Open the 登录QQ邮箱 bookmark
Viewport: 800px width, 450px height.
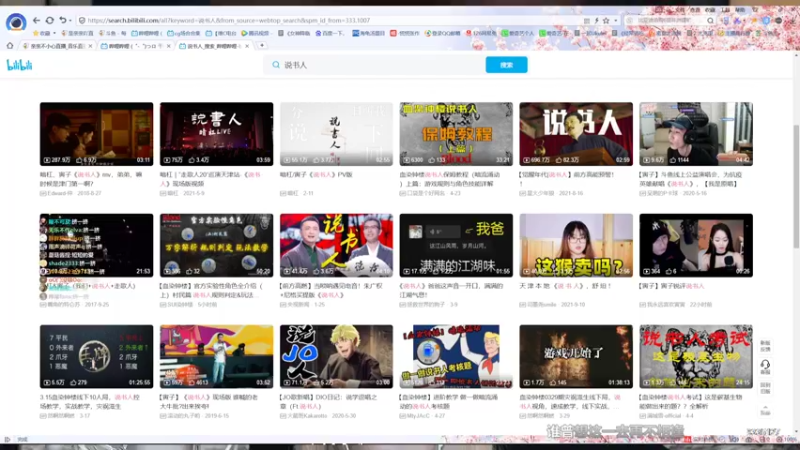click(442, 33)
